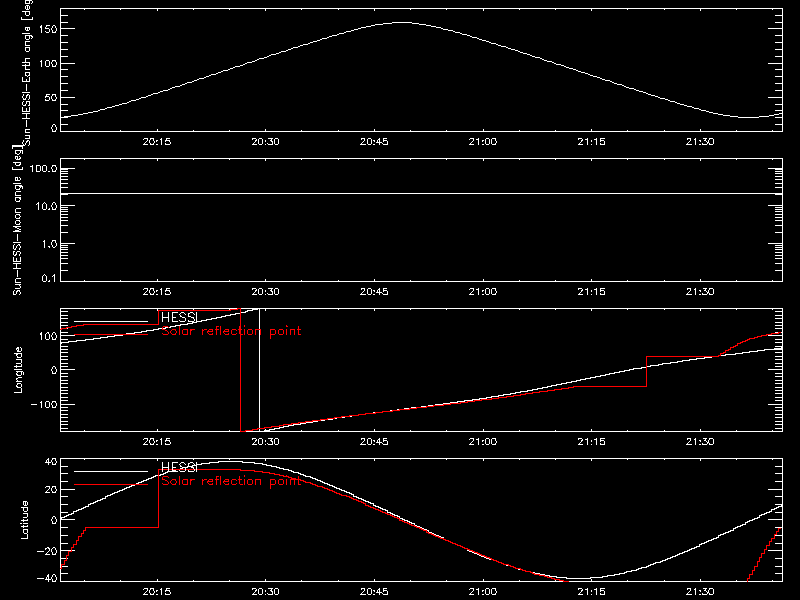Click the -40 tick on Latitude axis

click(x=47, y=578)
